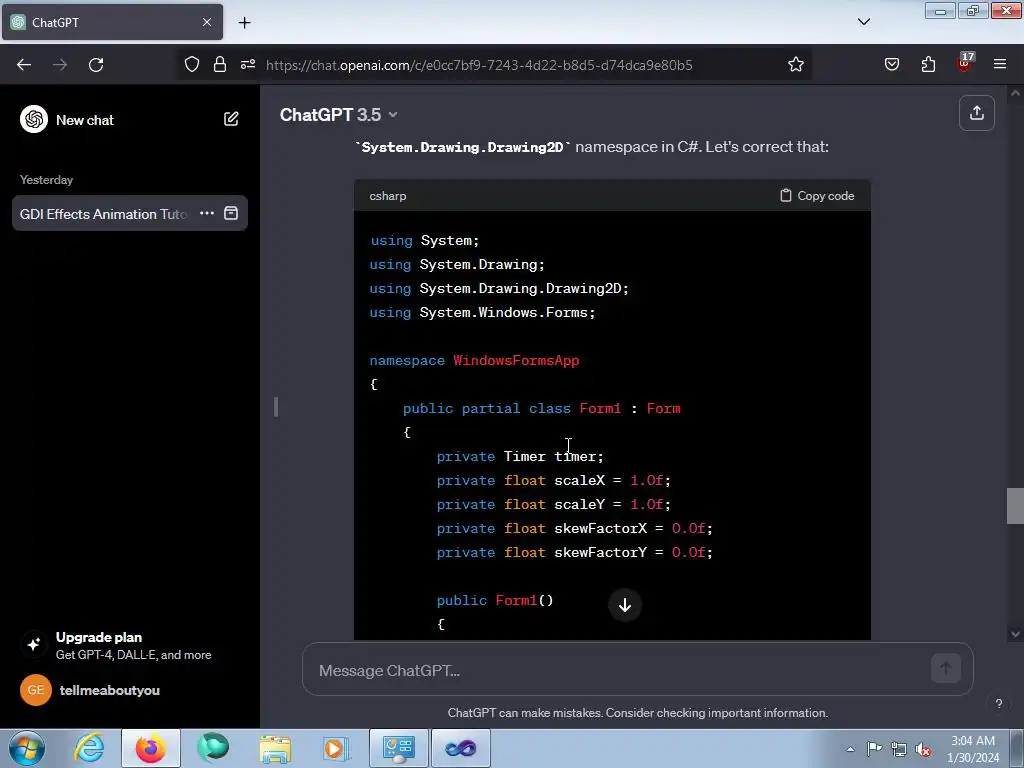Screen dimensions: 1024x768
Task: Reload the current page
Action: [x=96, y=65]
